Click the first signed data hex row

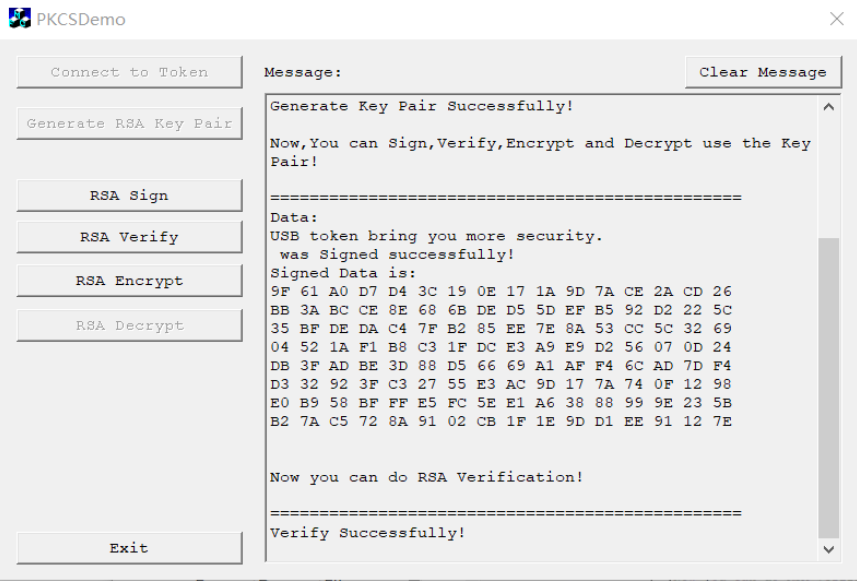click(501, 291)
